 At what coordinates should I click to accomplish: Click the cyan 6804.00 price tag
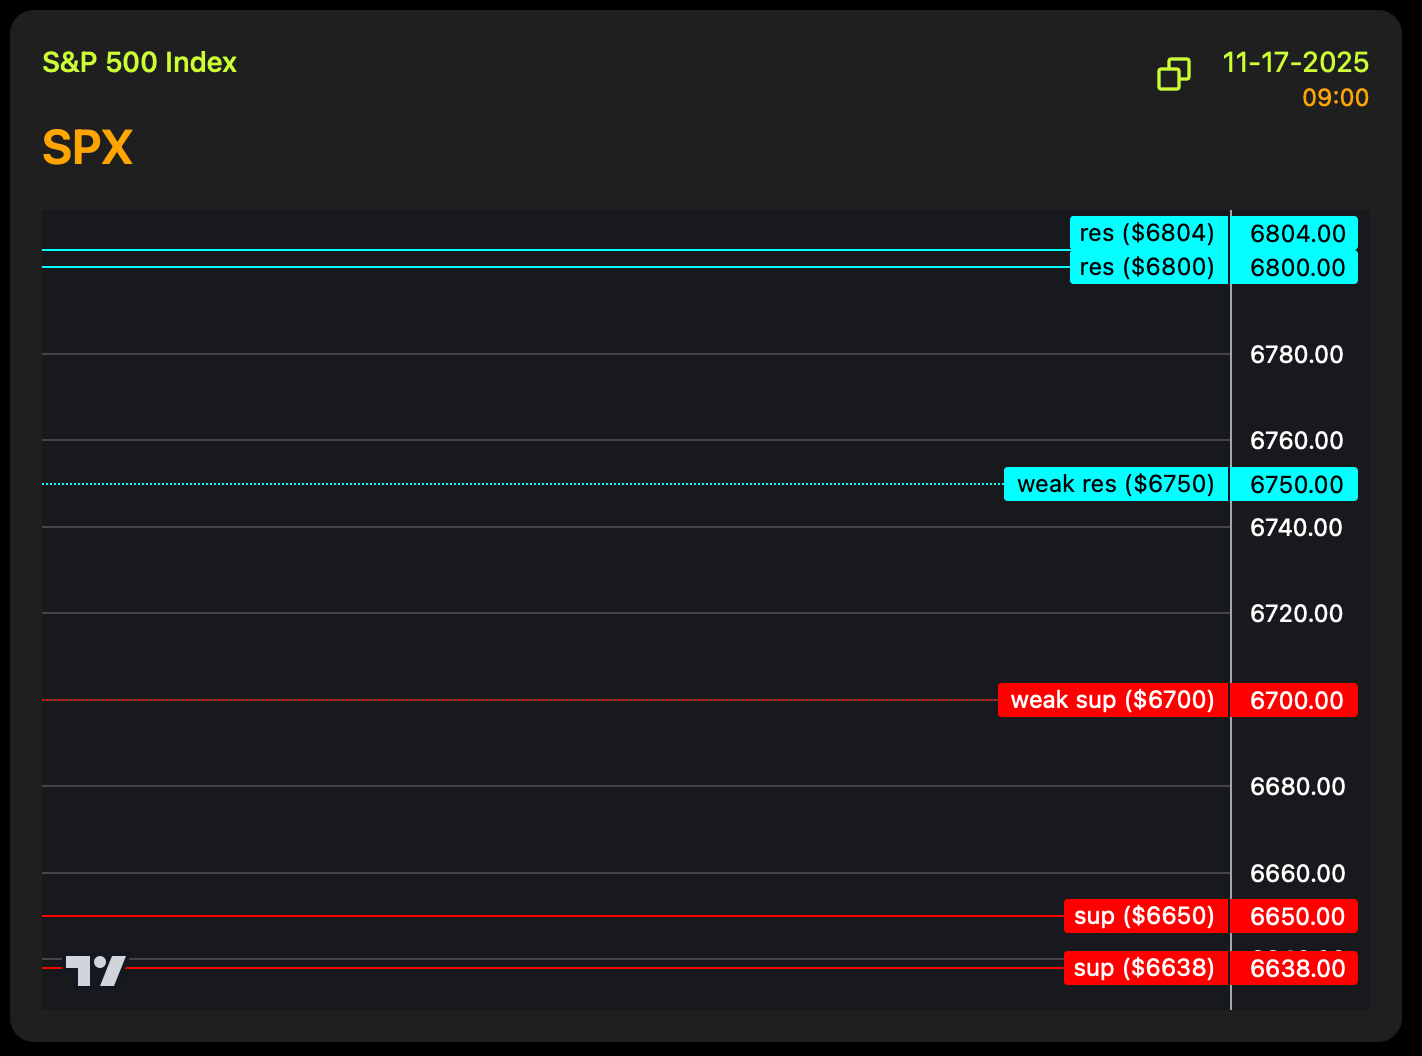1296,233
